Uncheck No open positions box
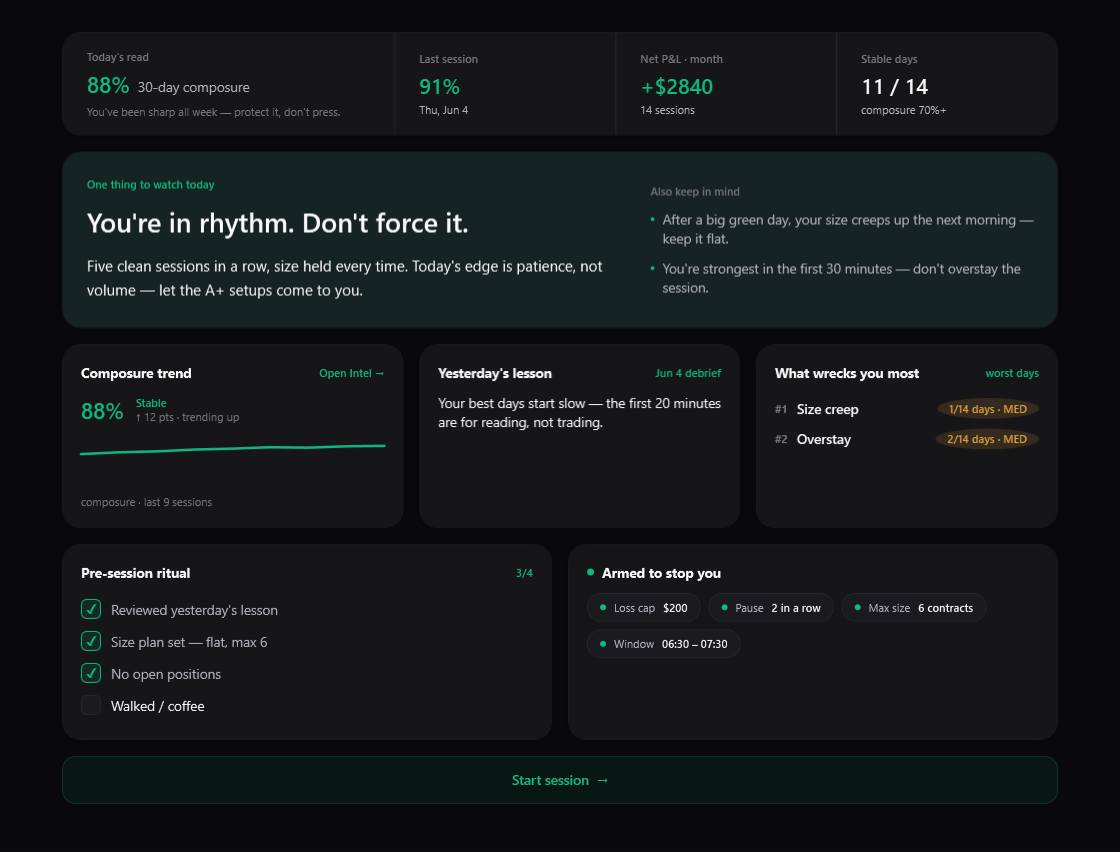Screen dimensions: 1120x852 (91, 673)
